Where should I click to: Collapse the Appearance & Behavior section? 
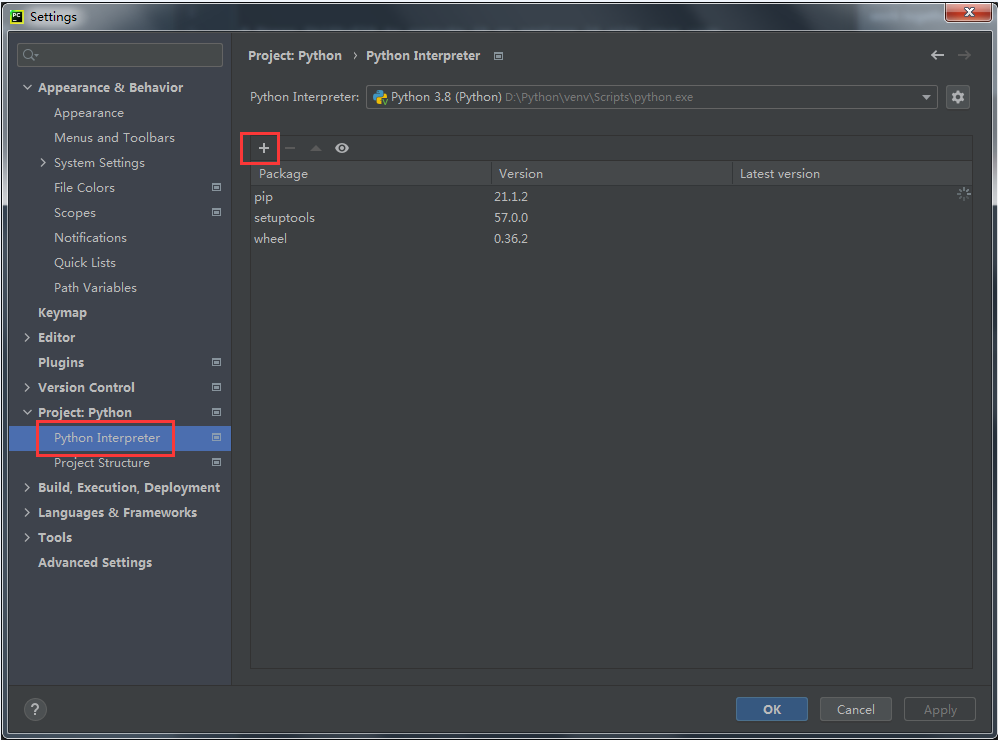coord(27,88)
